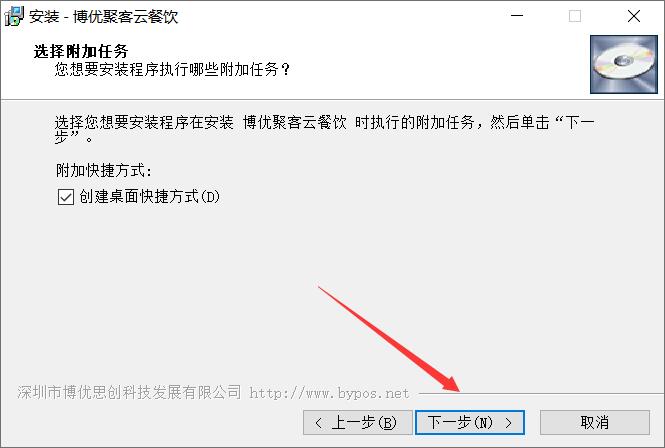The image size is (665, 448).
Task: Cancel the installation with 取消
Action: (x=595, y=423)
